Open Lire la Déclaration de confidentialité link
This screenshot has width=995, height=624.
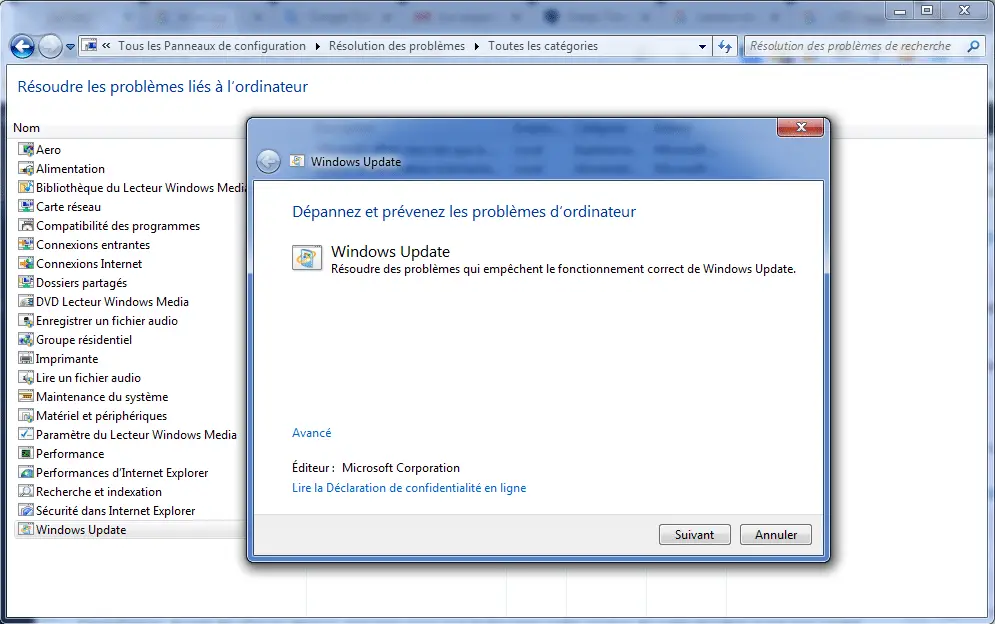click(x=409, y=488)
